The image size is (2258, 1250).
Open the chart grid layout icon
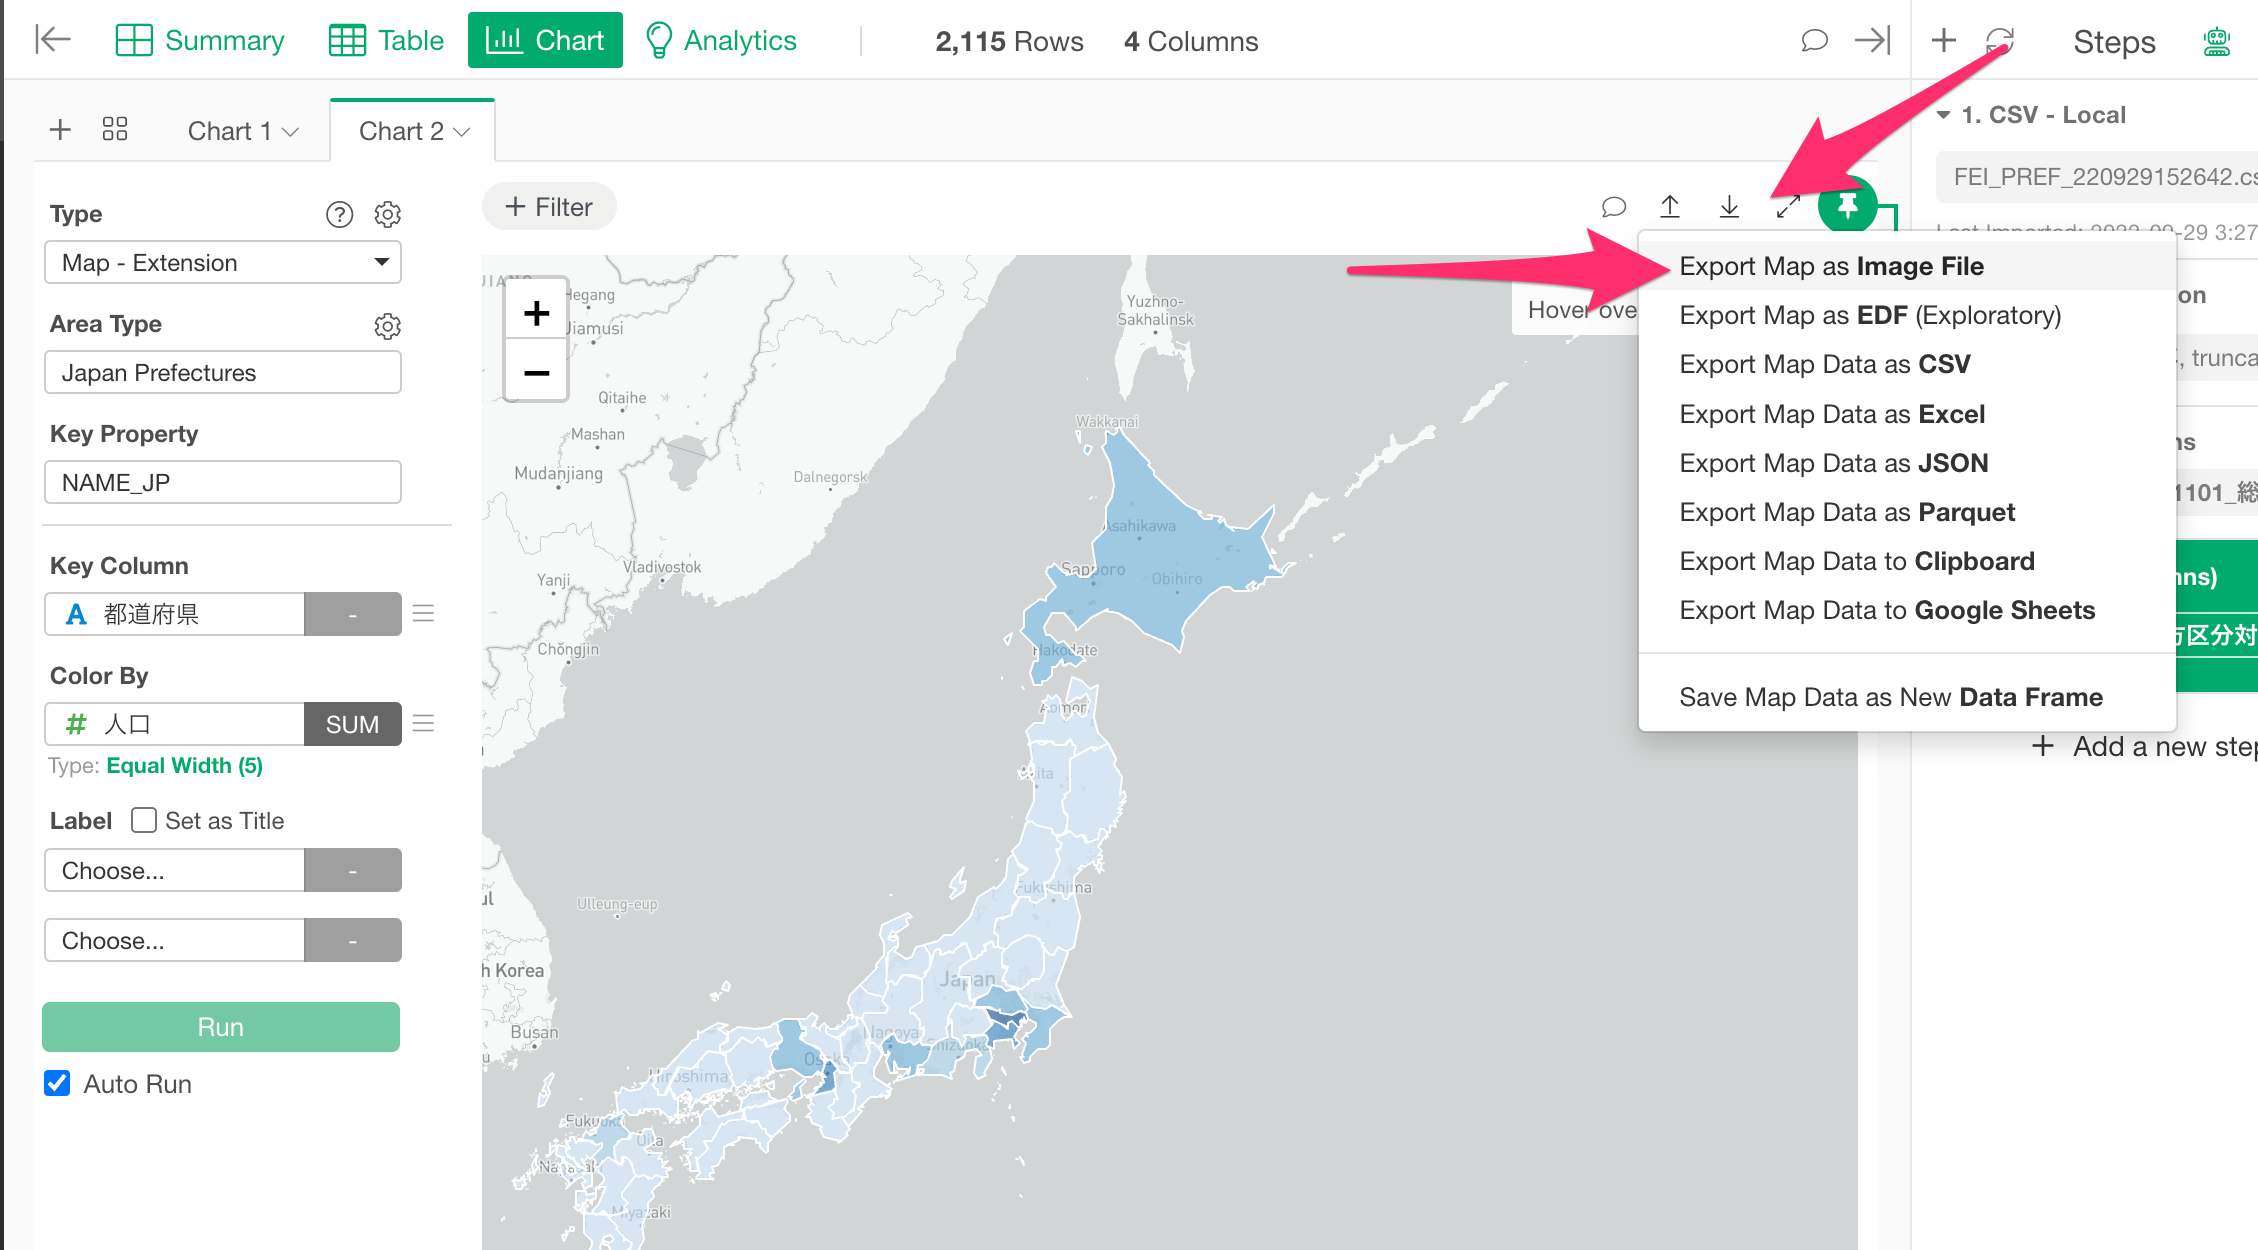point(115,130)
